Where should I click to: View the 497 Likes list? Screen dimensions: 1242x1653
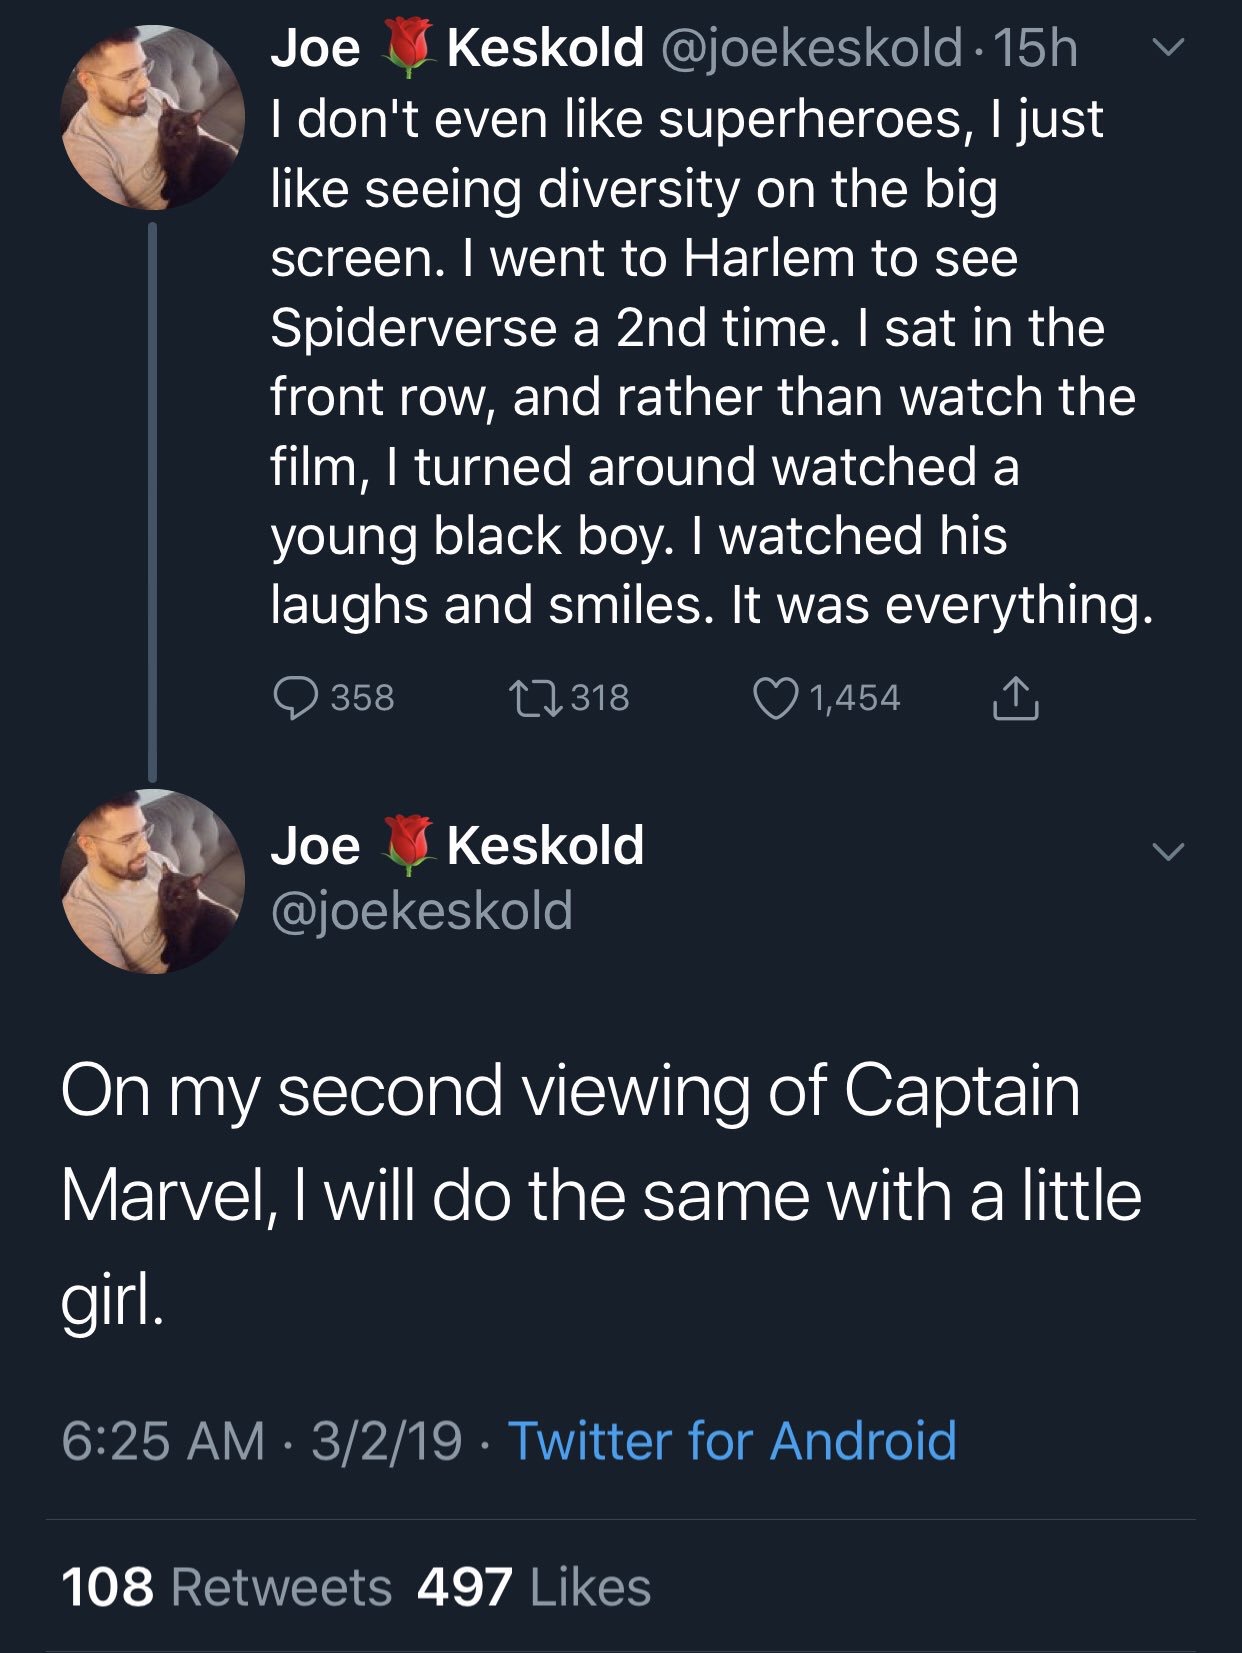534,1587
